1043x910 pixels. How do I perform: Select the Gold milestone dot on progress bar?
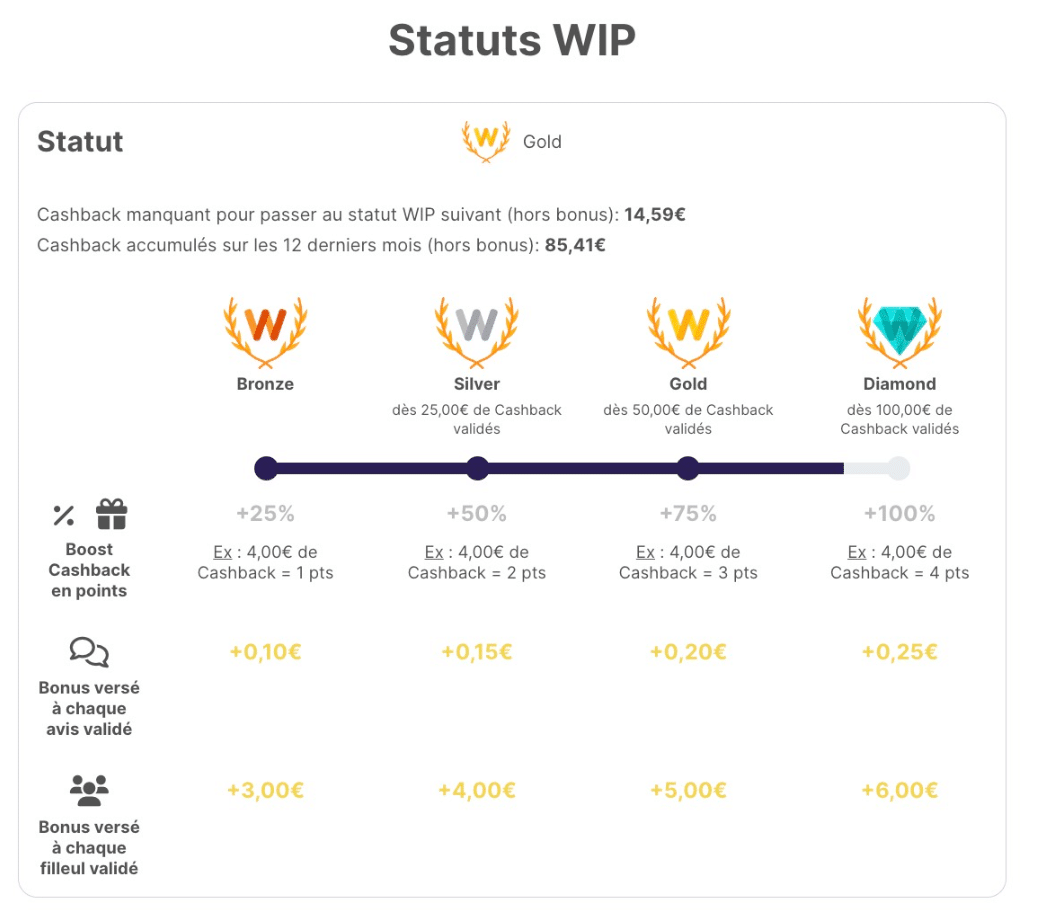688,468
